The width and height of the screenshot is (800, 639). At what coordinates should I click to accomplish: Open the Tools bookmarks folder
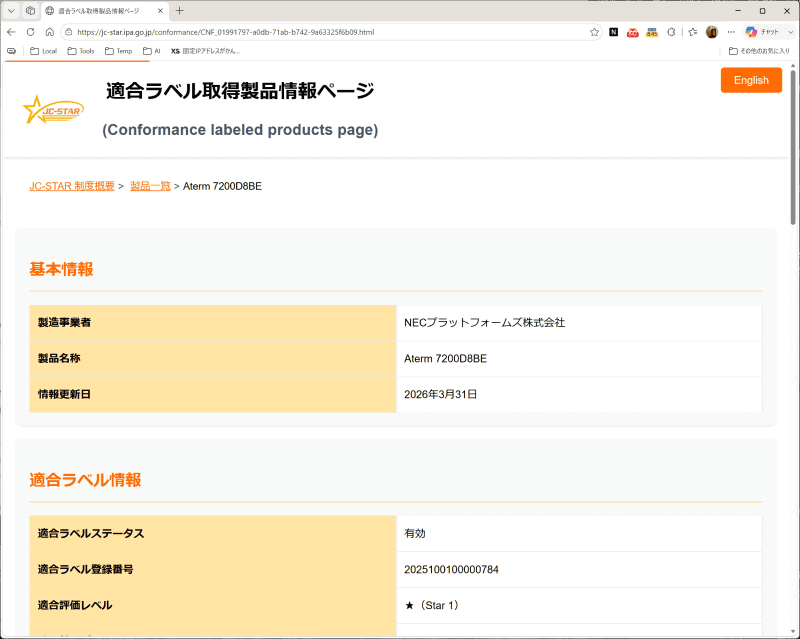point(81,51)
